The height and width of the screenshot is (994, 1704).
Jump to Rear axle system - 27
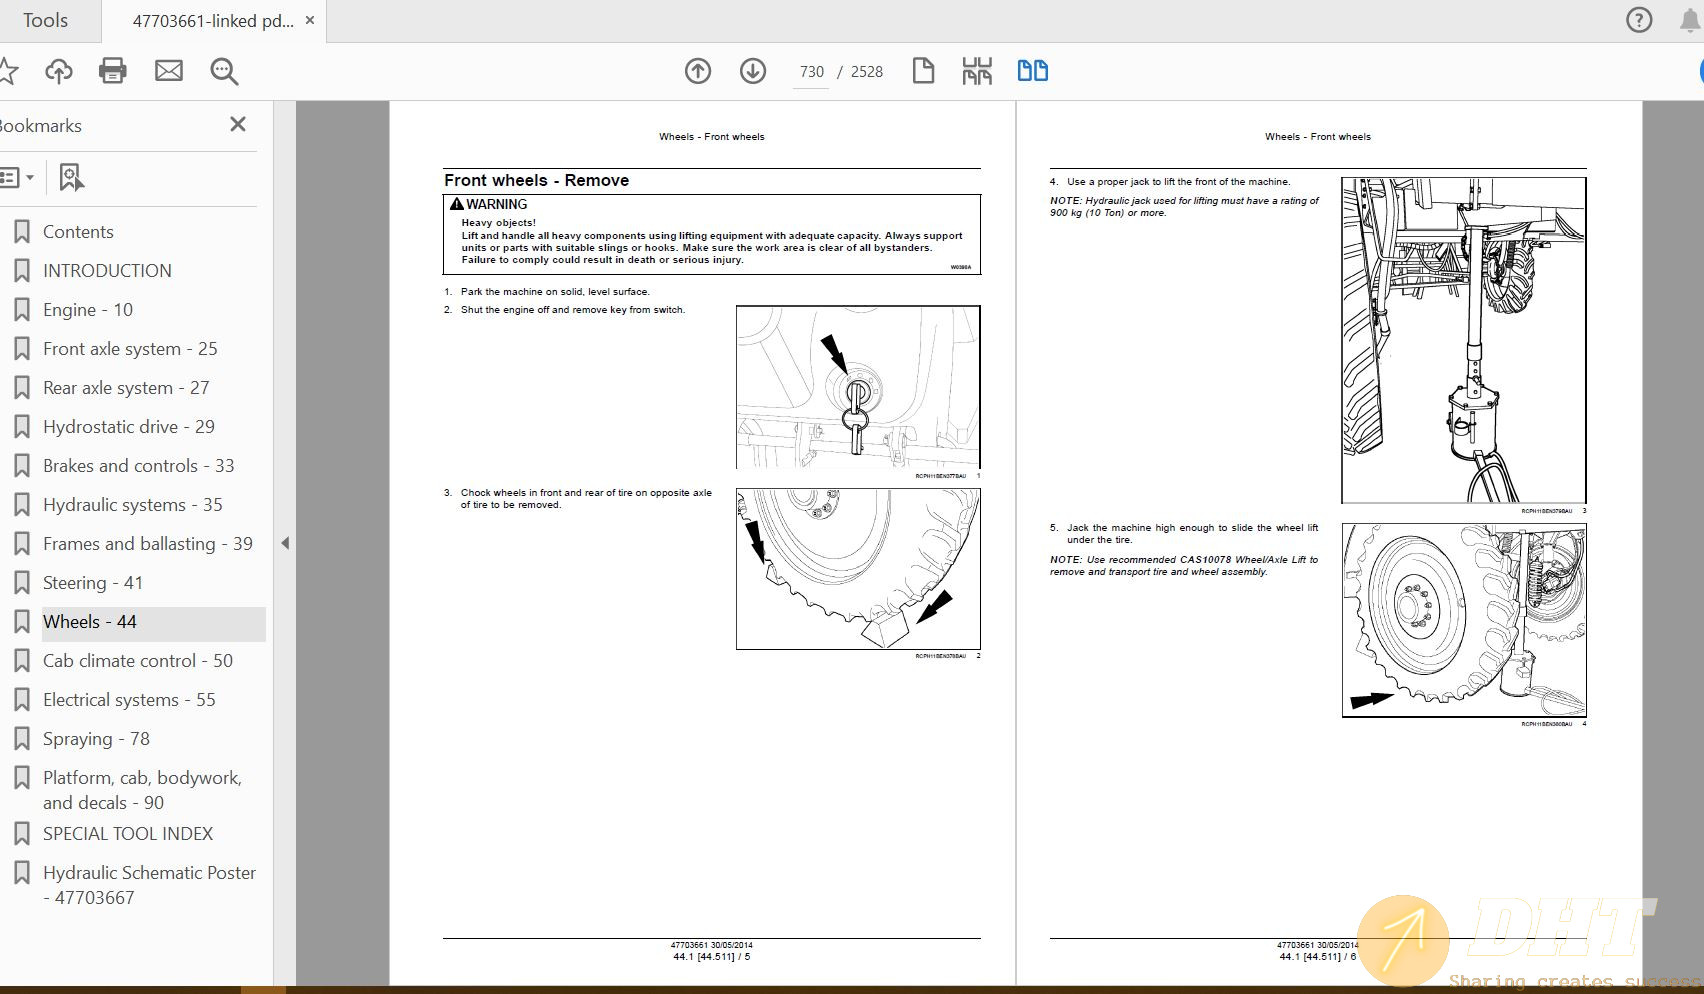pos(126,388)
